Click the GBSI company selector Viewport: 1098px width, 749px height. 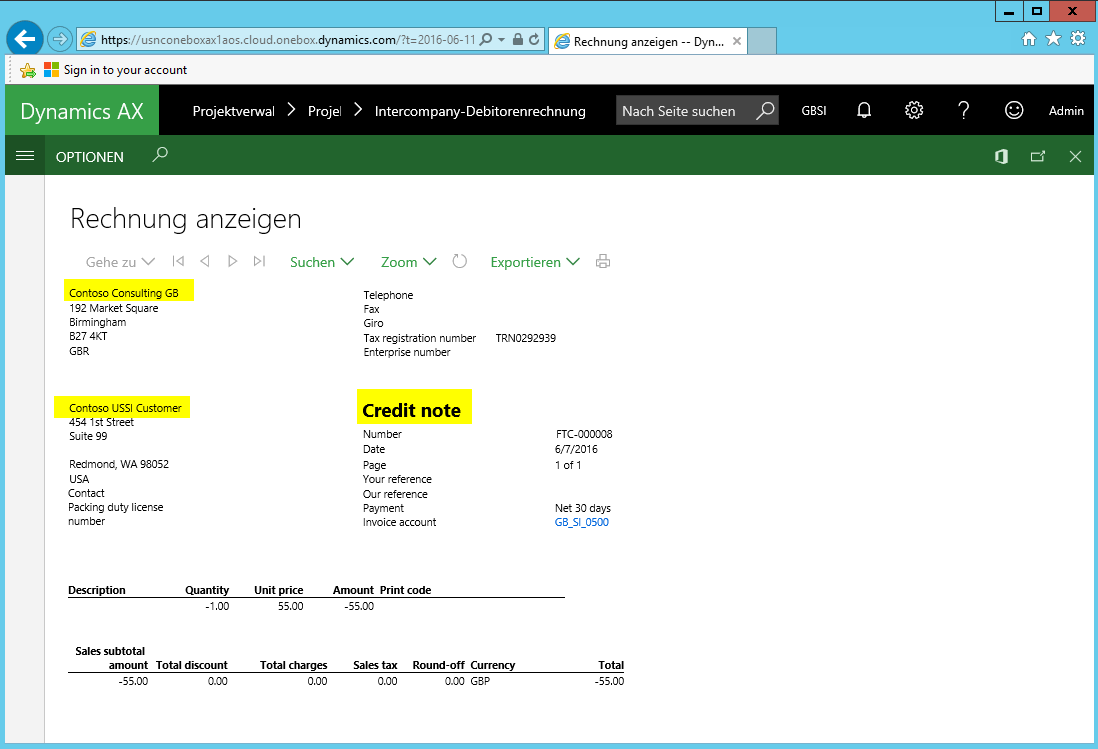814,111
